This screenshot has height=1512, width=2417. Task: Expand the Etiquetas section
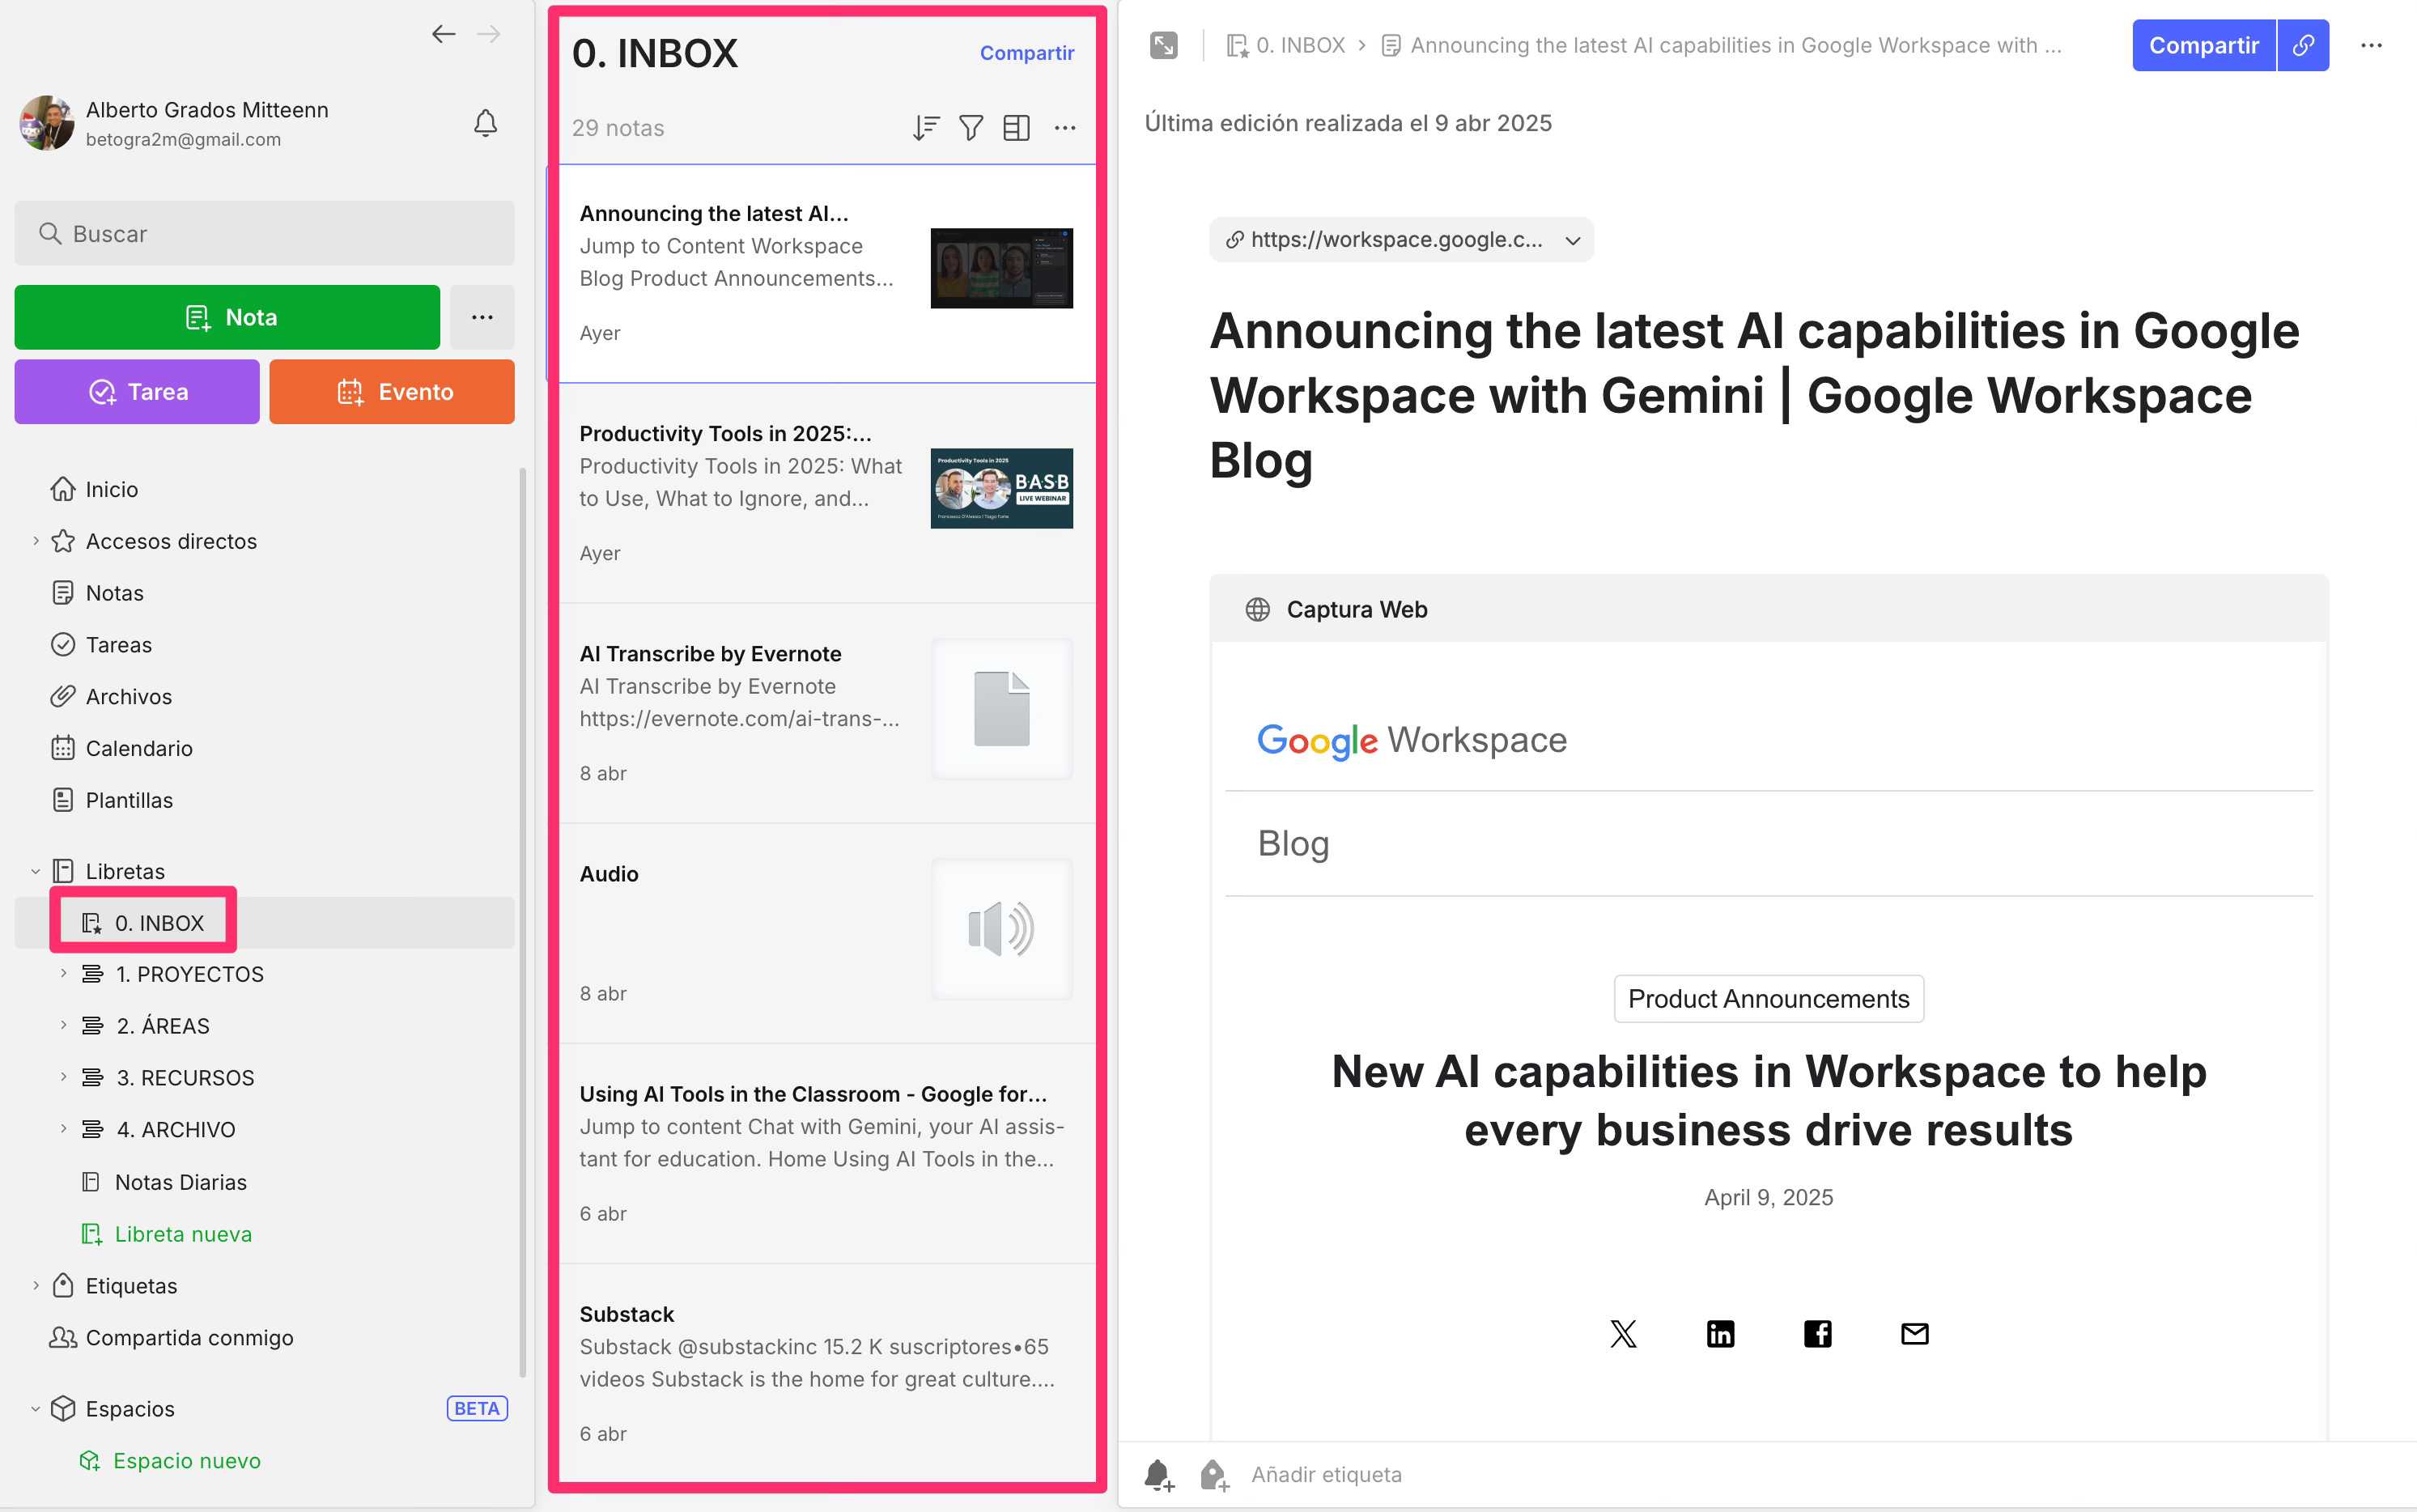pyautogui.click(x=36, y=1286)
